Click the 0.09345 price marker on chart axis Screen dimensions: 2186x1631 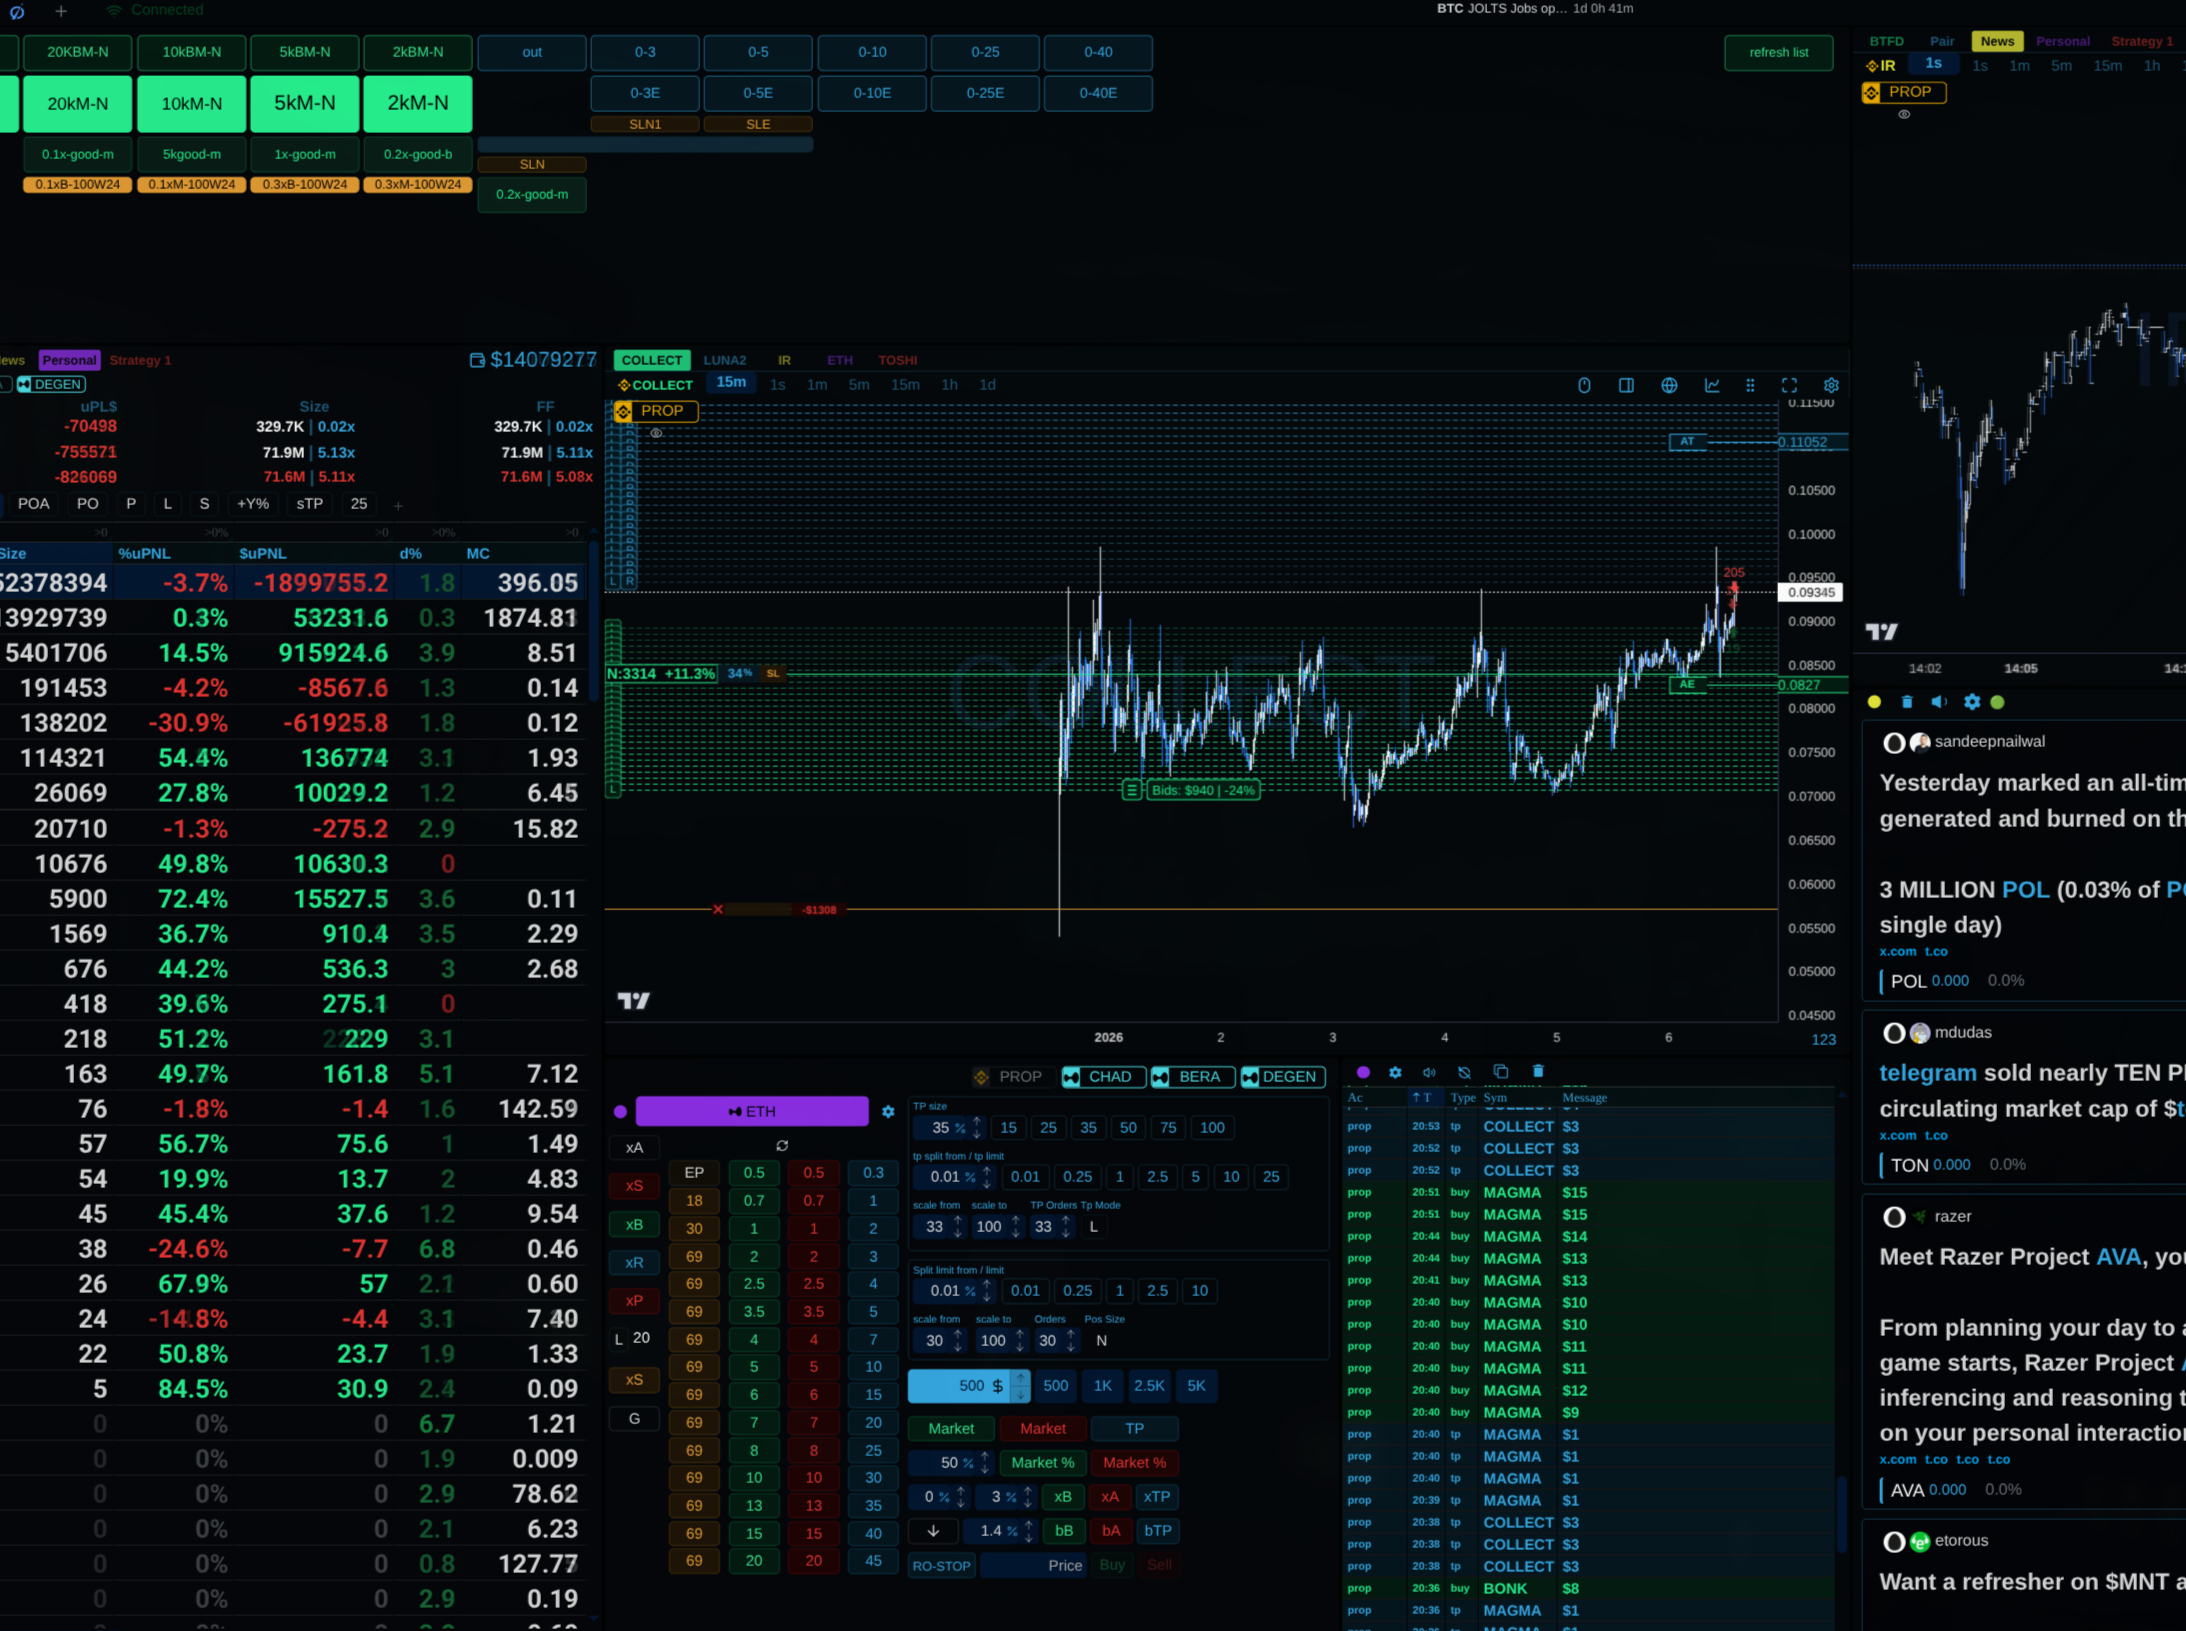[x=1810, y=593]
